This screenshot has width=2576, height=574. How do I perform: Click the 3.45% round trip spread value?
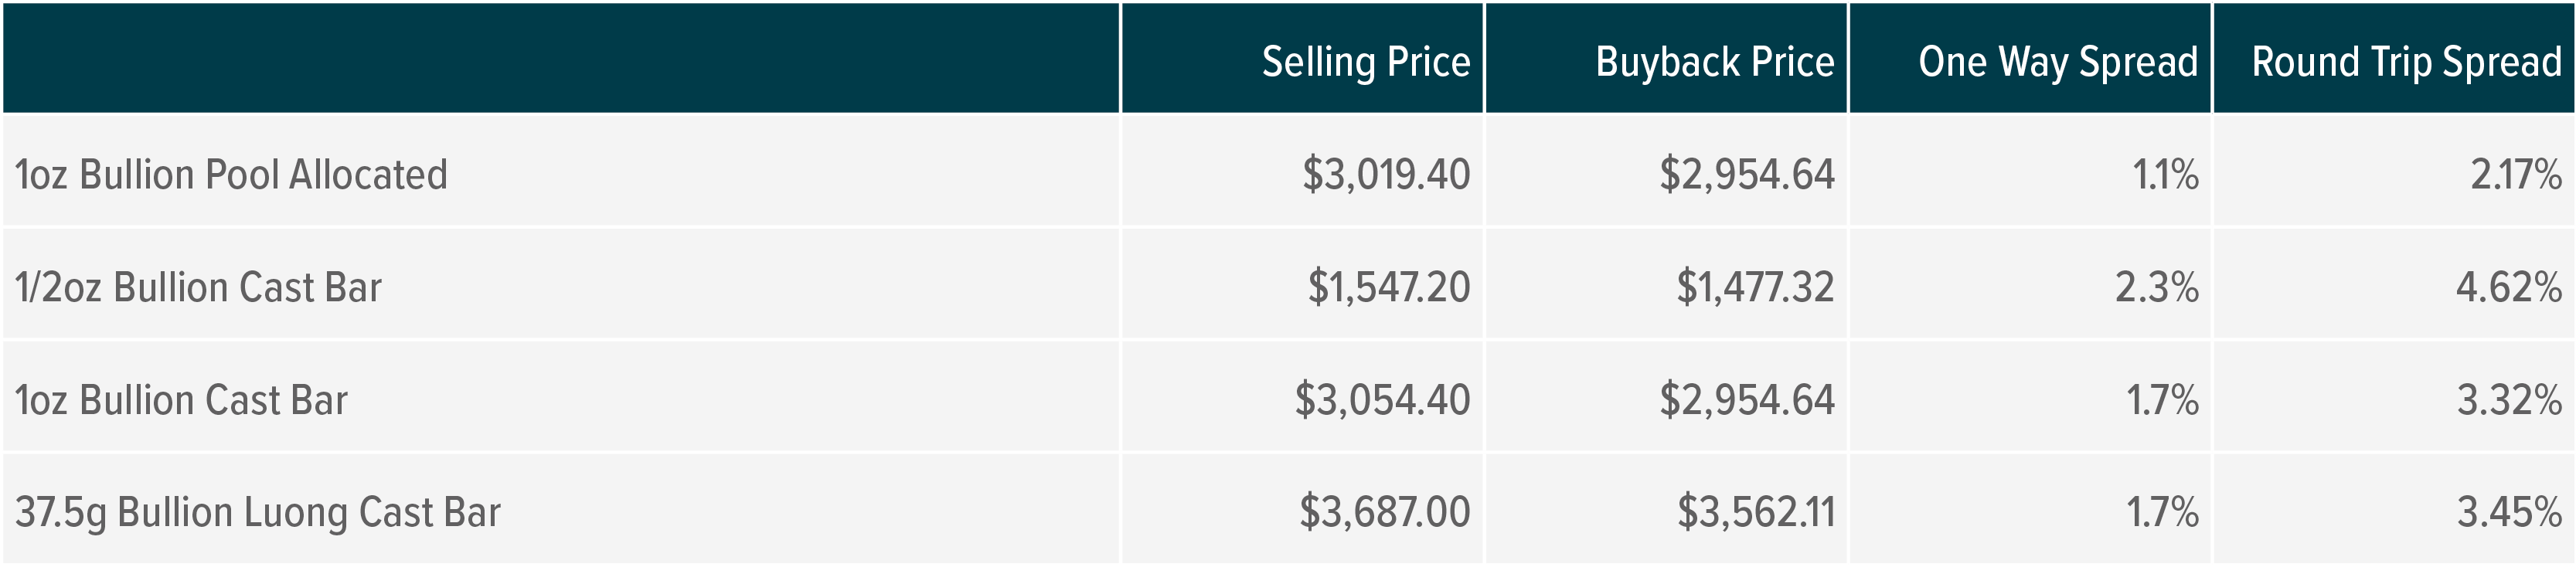(2508, 513)
